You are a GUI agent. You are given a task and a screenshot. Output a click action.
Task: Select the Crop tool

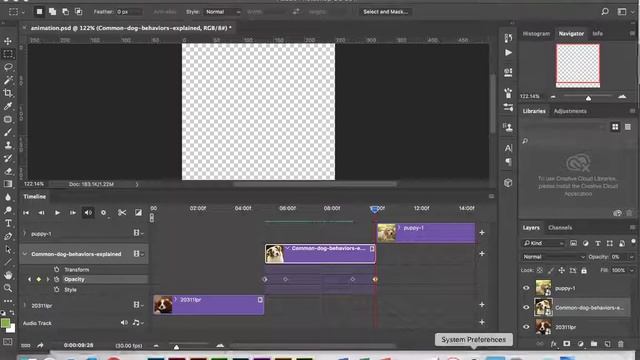pyautogui.click(x=8, y=93)
